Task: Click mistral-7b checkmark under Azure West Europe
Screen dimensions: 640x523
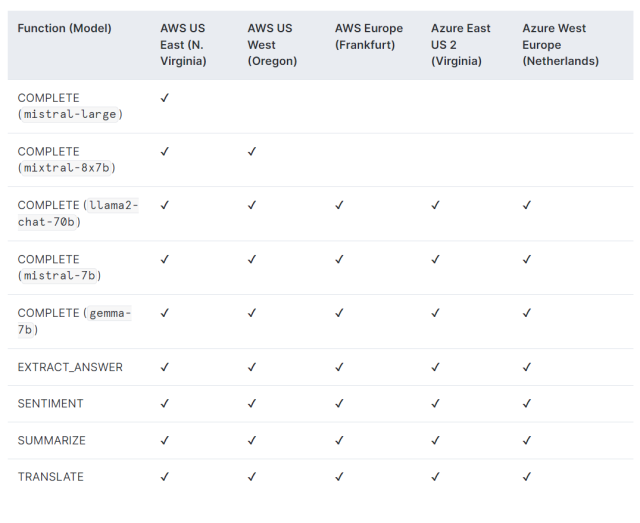Action: click(x=527, y=259)
